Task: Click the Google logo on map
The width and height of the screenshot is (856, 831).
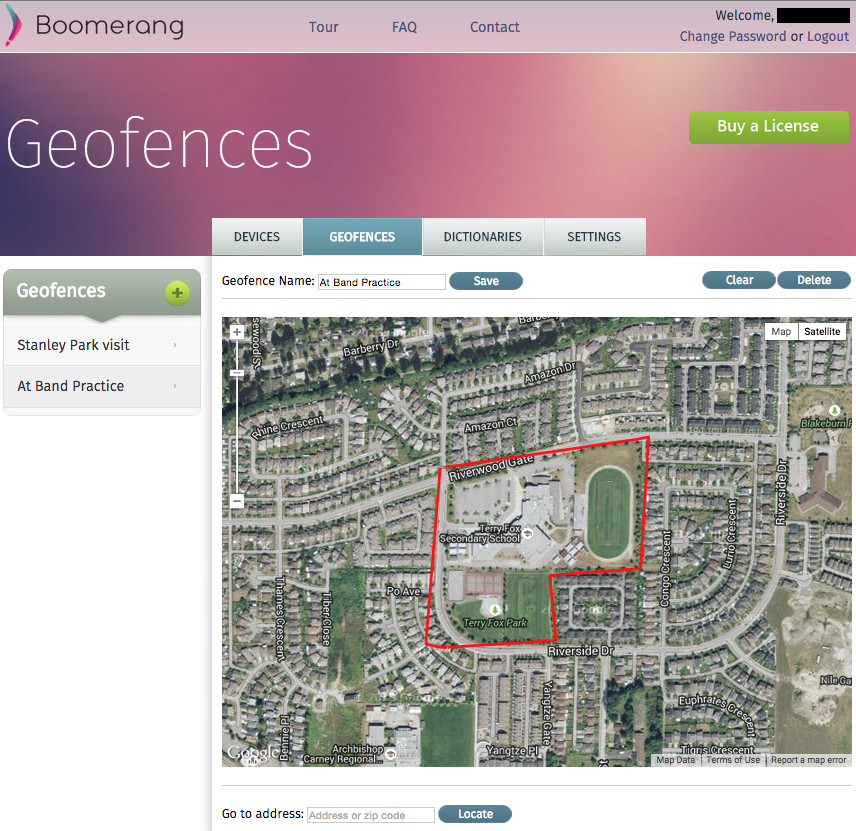Action: [253, 753]
